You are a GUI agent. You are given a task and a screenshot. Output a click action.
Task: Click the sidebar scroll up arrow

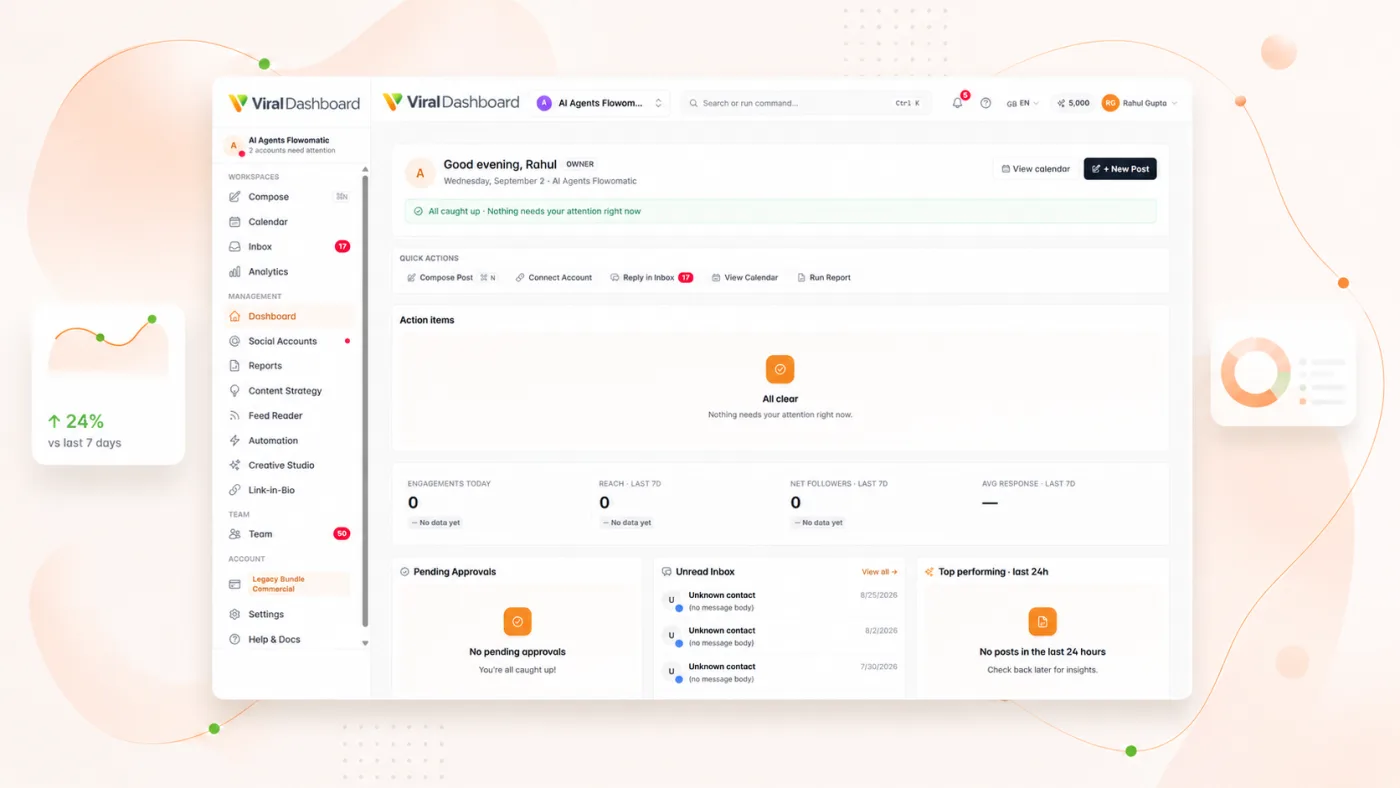365,169
